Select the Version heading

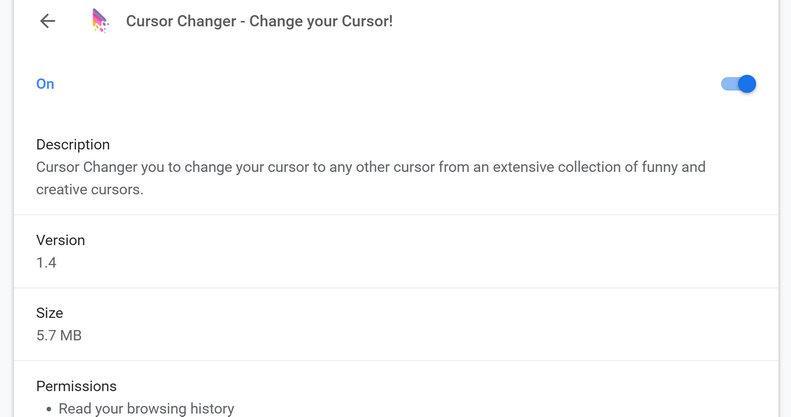[x=60, y=240]
